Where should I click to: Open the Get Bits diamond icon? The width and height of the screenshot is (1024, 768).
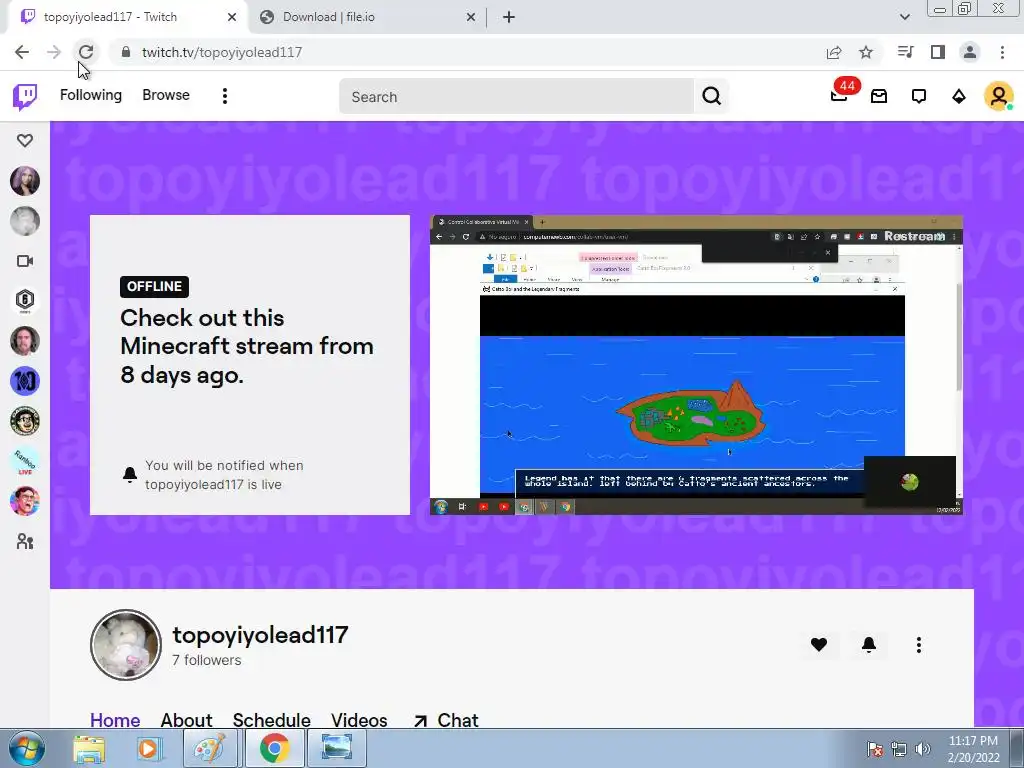(959, 97)
